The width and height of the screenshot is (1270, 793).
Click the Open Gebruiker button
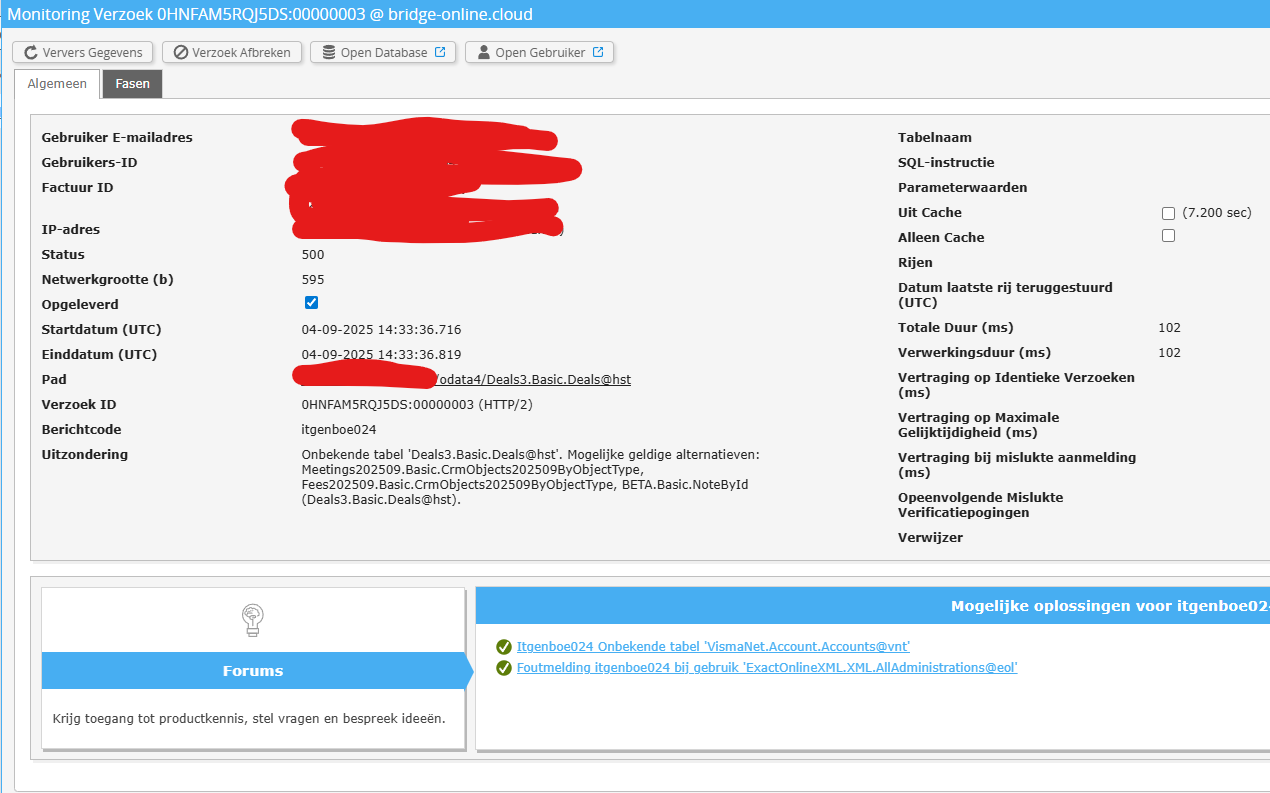click(x=540, y=53)
